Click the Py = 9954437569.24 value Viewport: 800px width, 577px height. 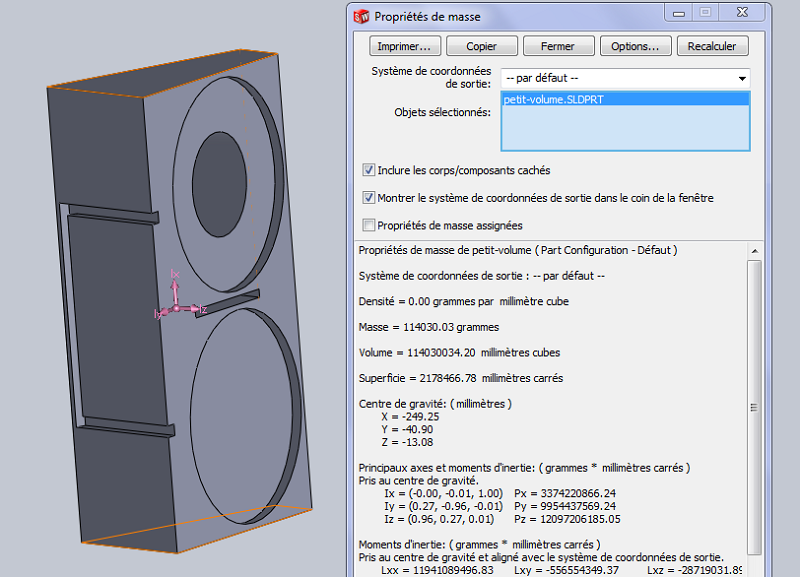565,506
